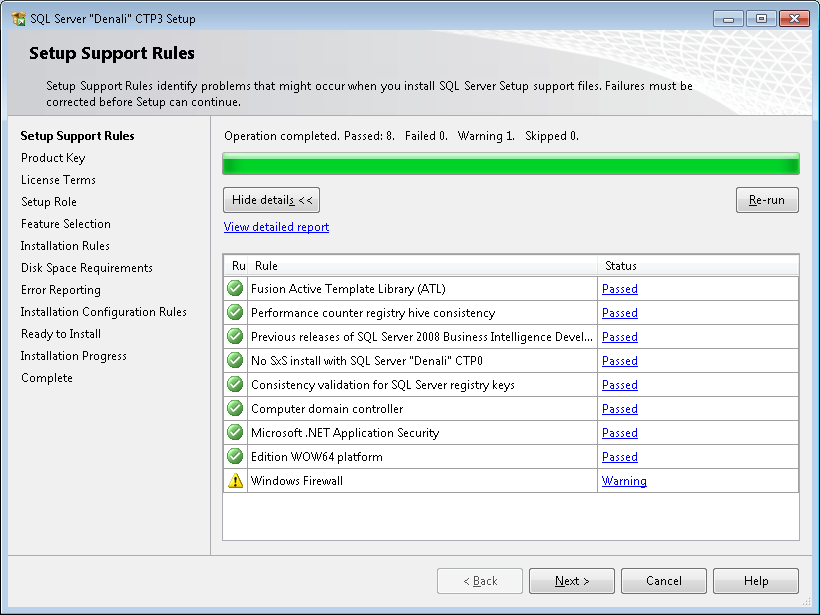This screenshot has height=615, width=820.
Task: Click 'Microsoft .NET Application Security' rule text
Action: pyautogui.click(x=345, y=433)
